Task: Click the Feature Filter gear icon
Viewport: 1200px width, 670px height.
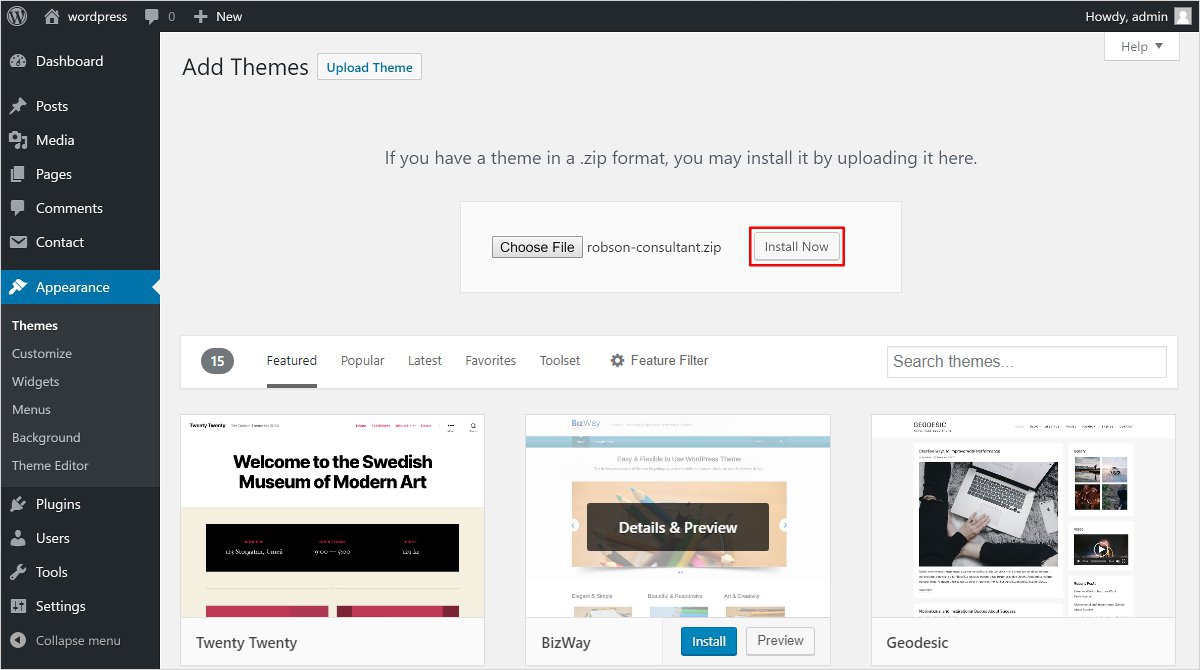Action: tap(617, 360)
